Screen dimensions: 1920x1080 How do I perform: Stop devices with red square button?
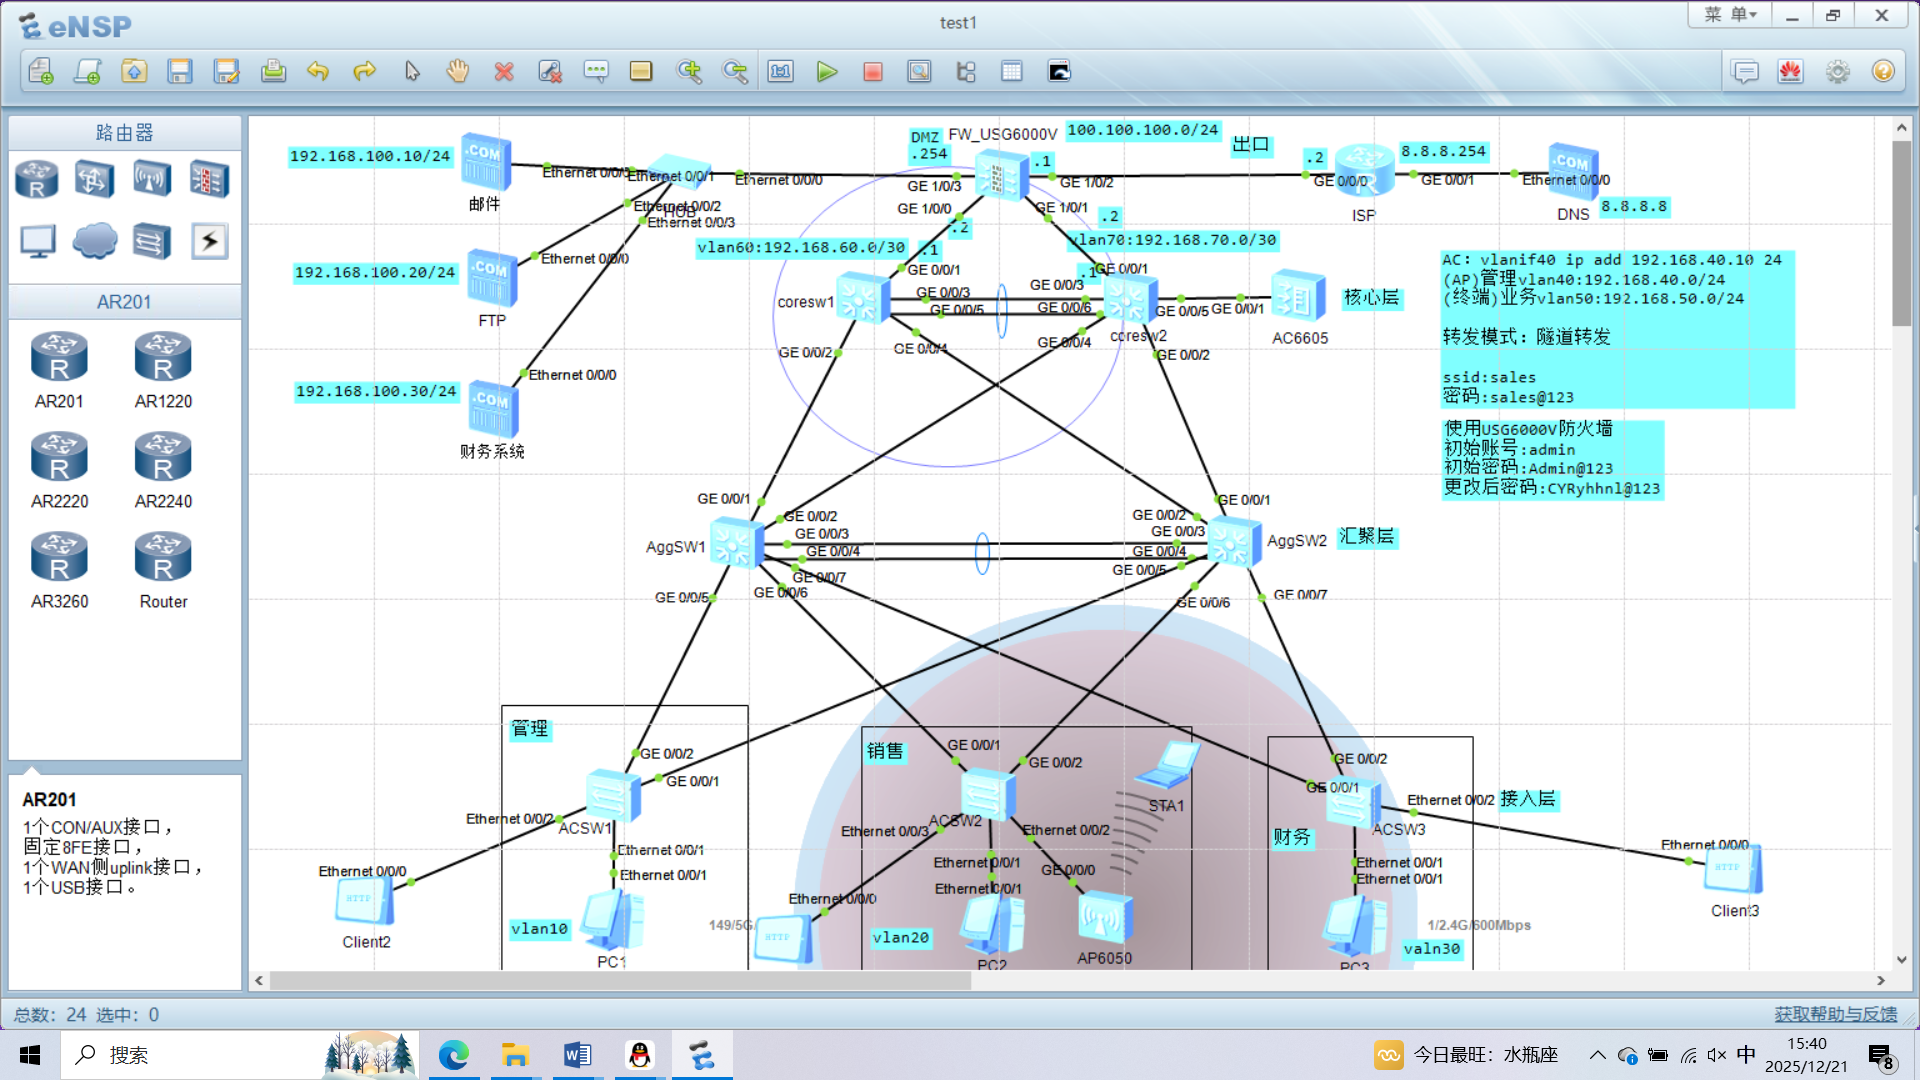tap(873, 71)
